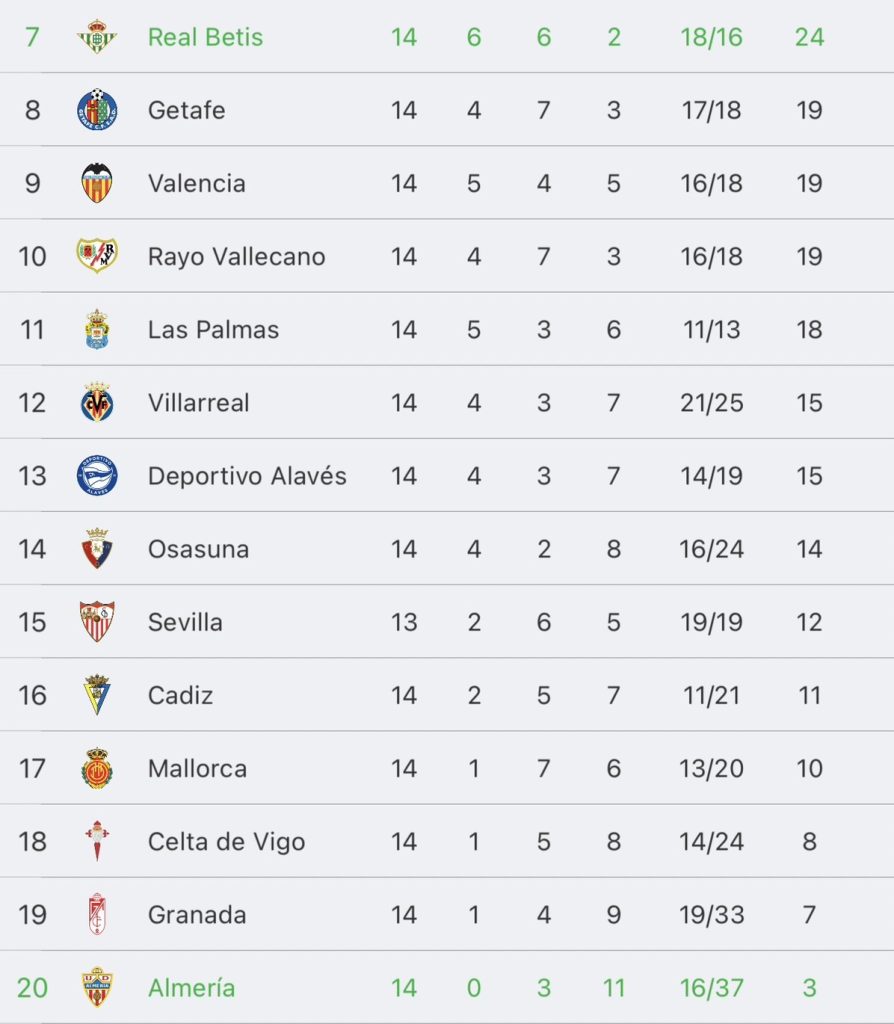Tap the Rayo Vallecano crest
The image size is (894, 1024).
tap(97, 256)
